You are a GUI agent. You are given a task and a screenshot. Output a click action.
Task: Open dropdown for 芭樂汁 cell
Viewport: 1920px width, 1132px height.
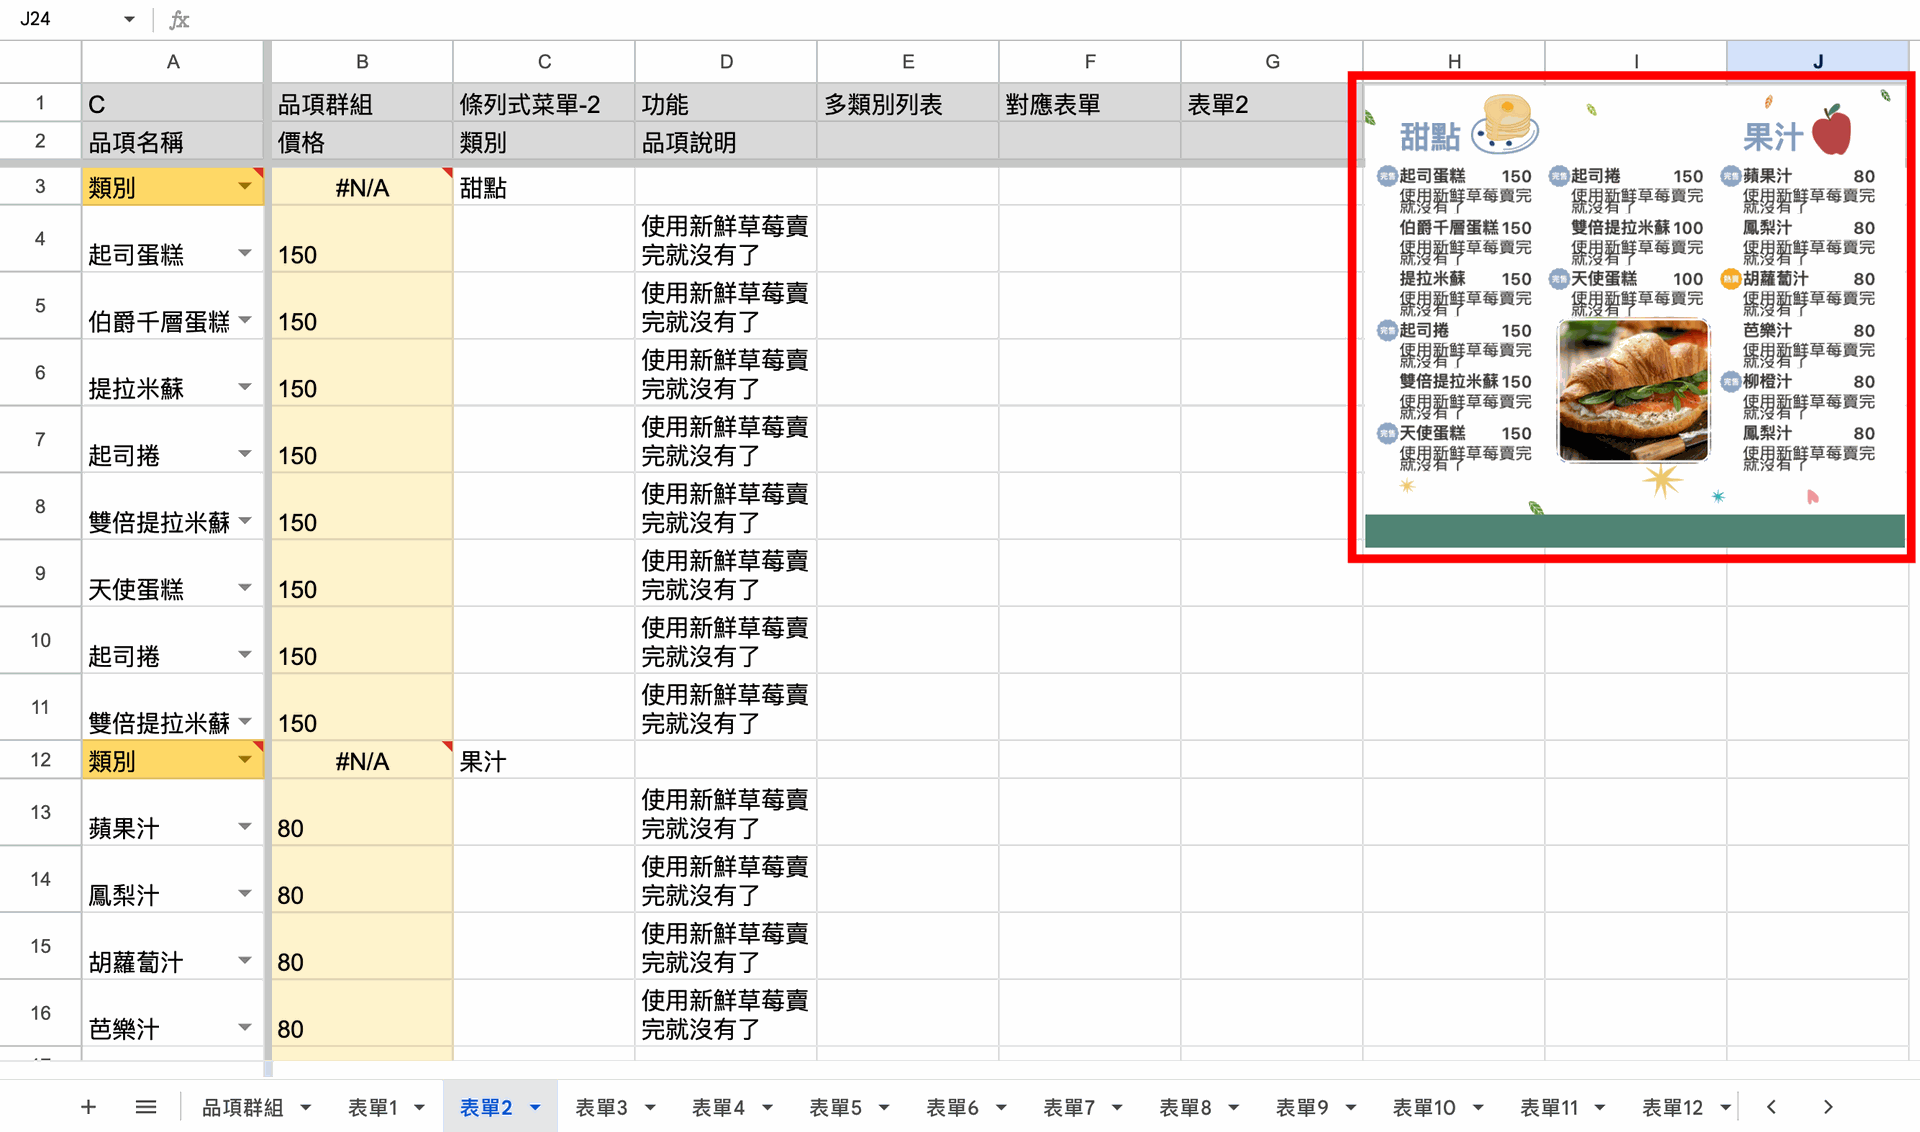coord(245,1028)
